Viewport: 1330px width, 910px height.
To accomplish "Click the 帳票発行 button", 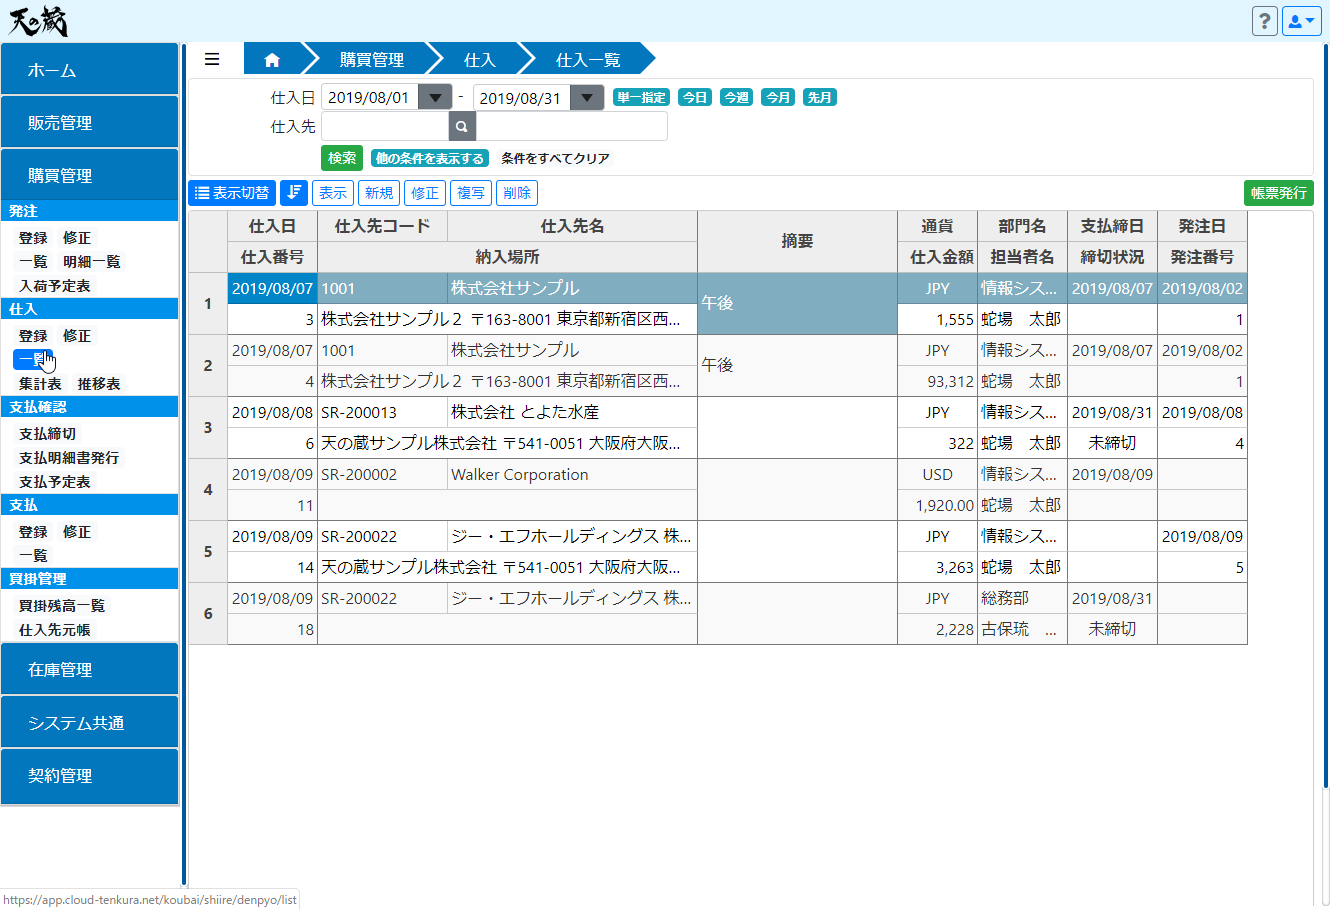I will 1279,193.
